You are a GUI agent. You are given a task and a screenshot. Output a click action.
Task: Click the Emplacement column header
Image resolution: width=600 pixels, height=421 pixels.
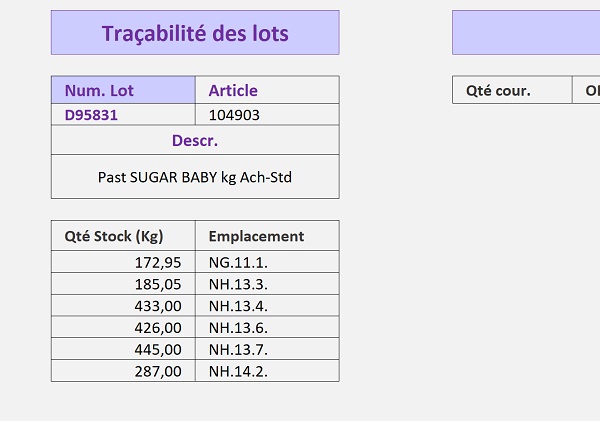tap(267, 236)
